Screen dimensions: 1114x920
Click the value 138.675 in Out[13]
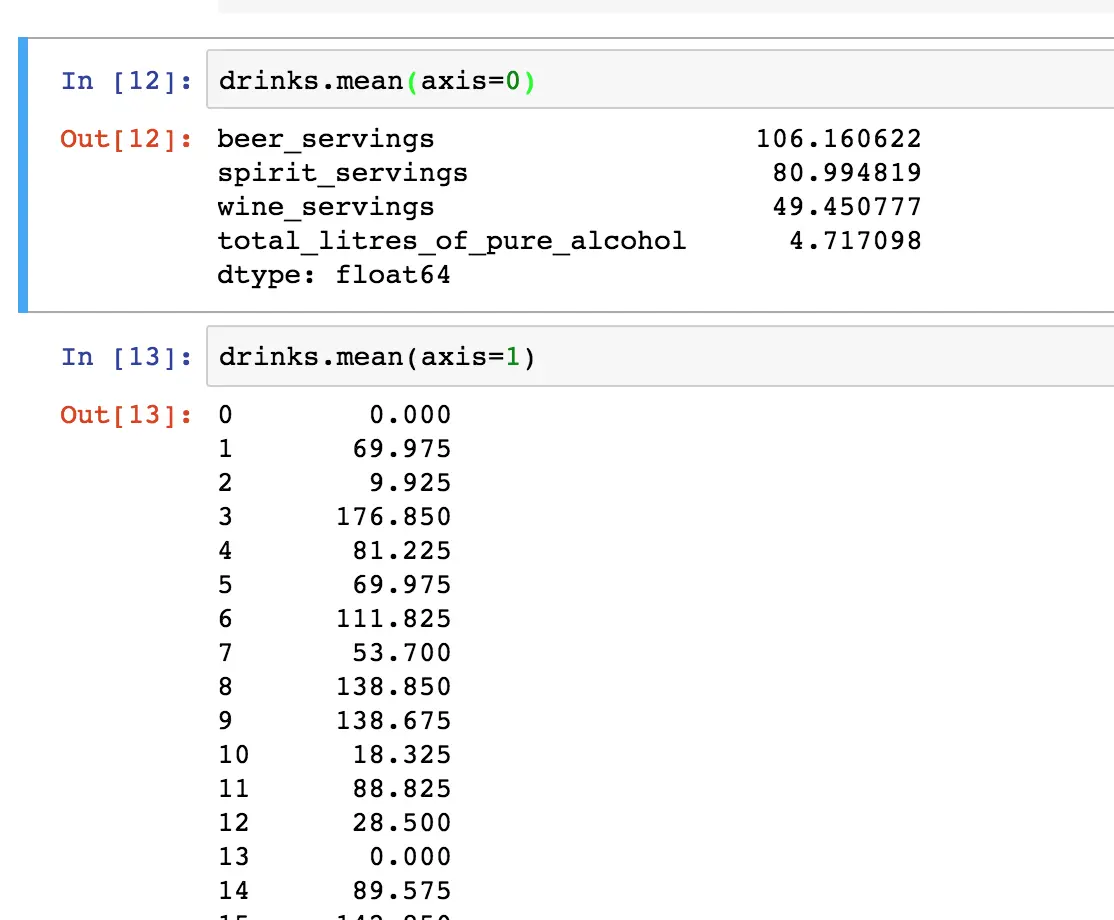(394, 721)
